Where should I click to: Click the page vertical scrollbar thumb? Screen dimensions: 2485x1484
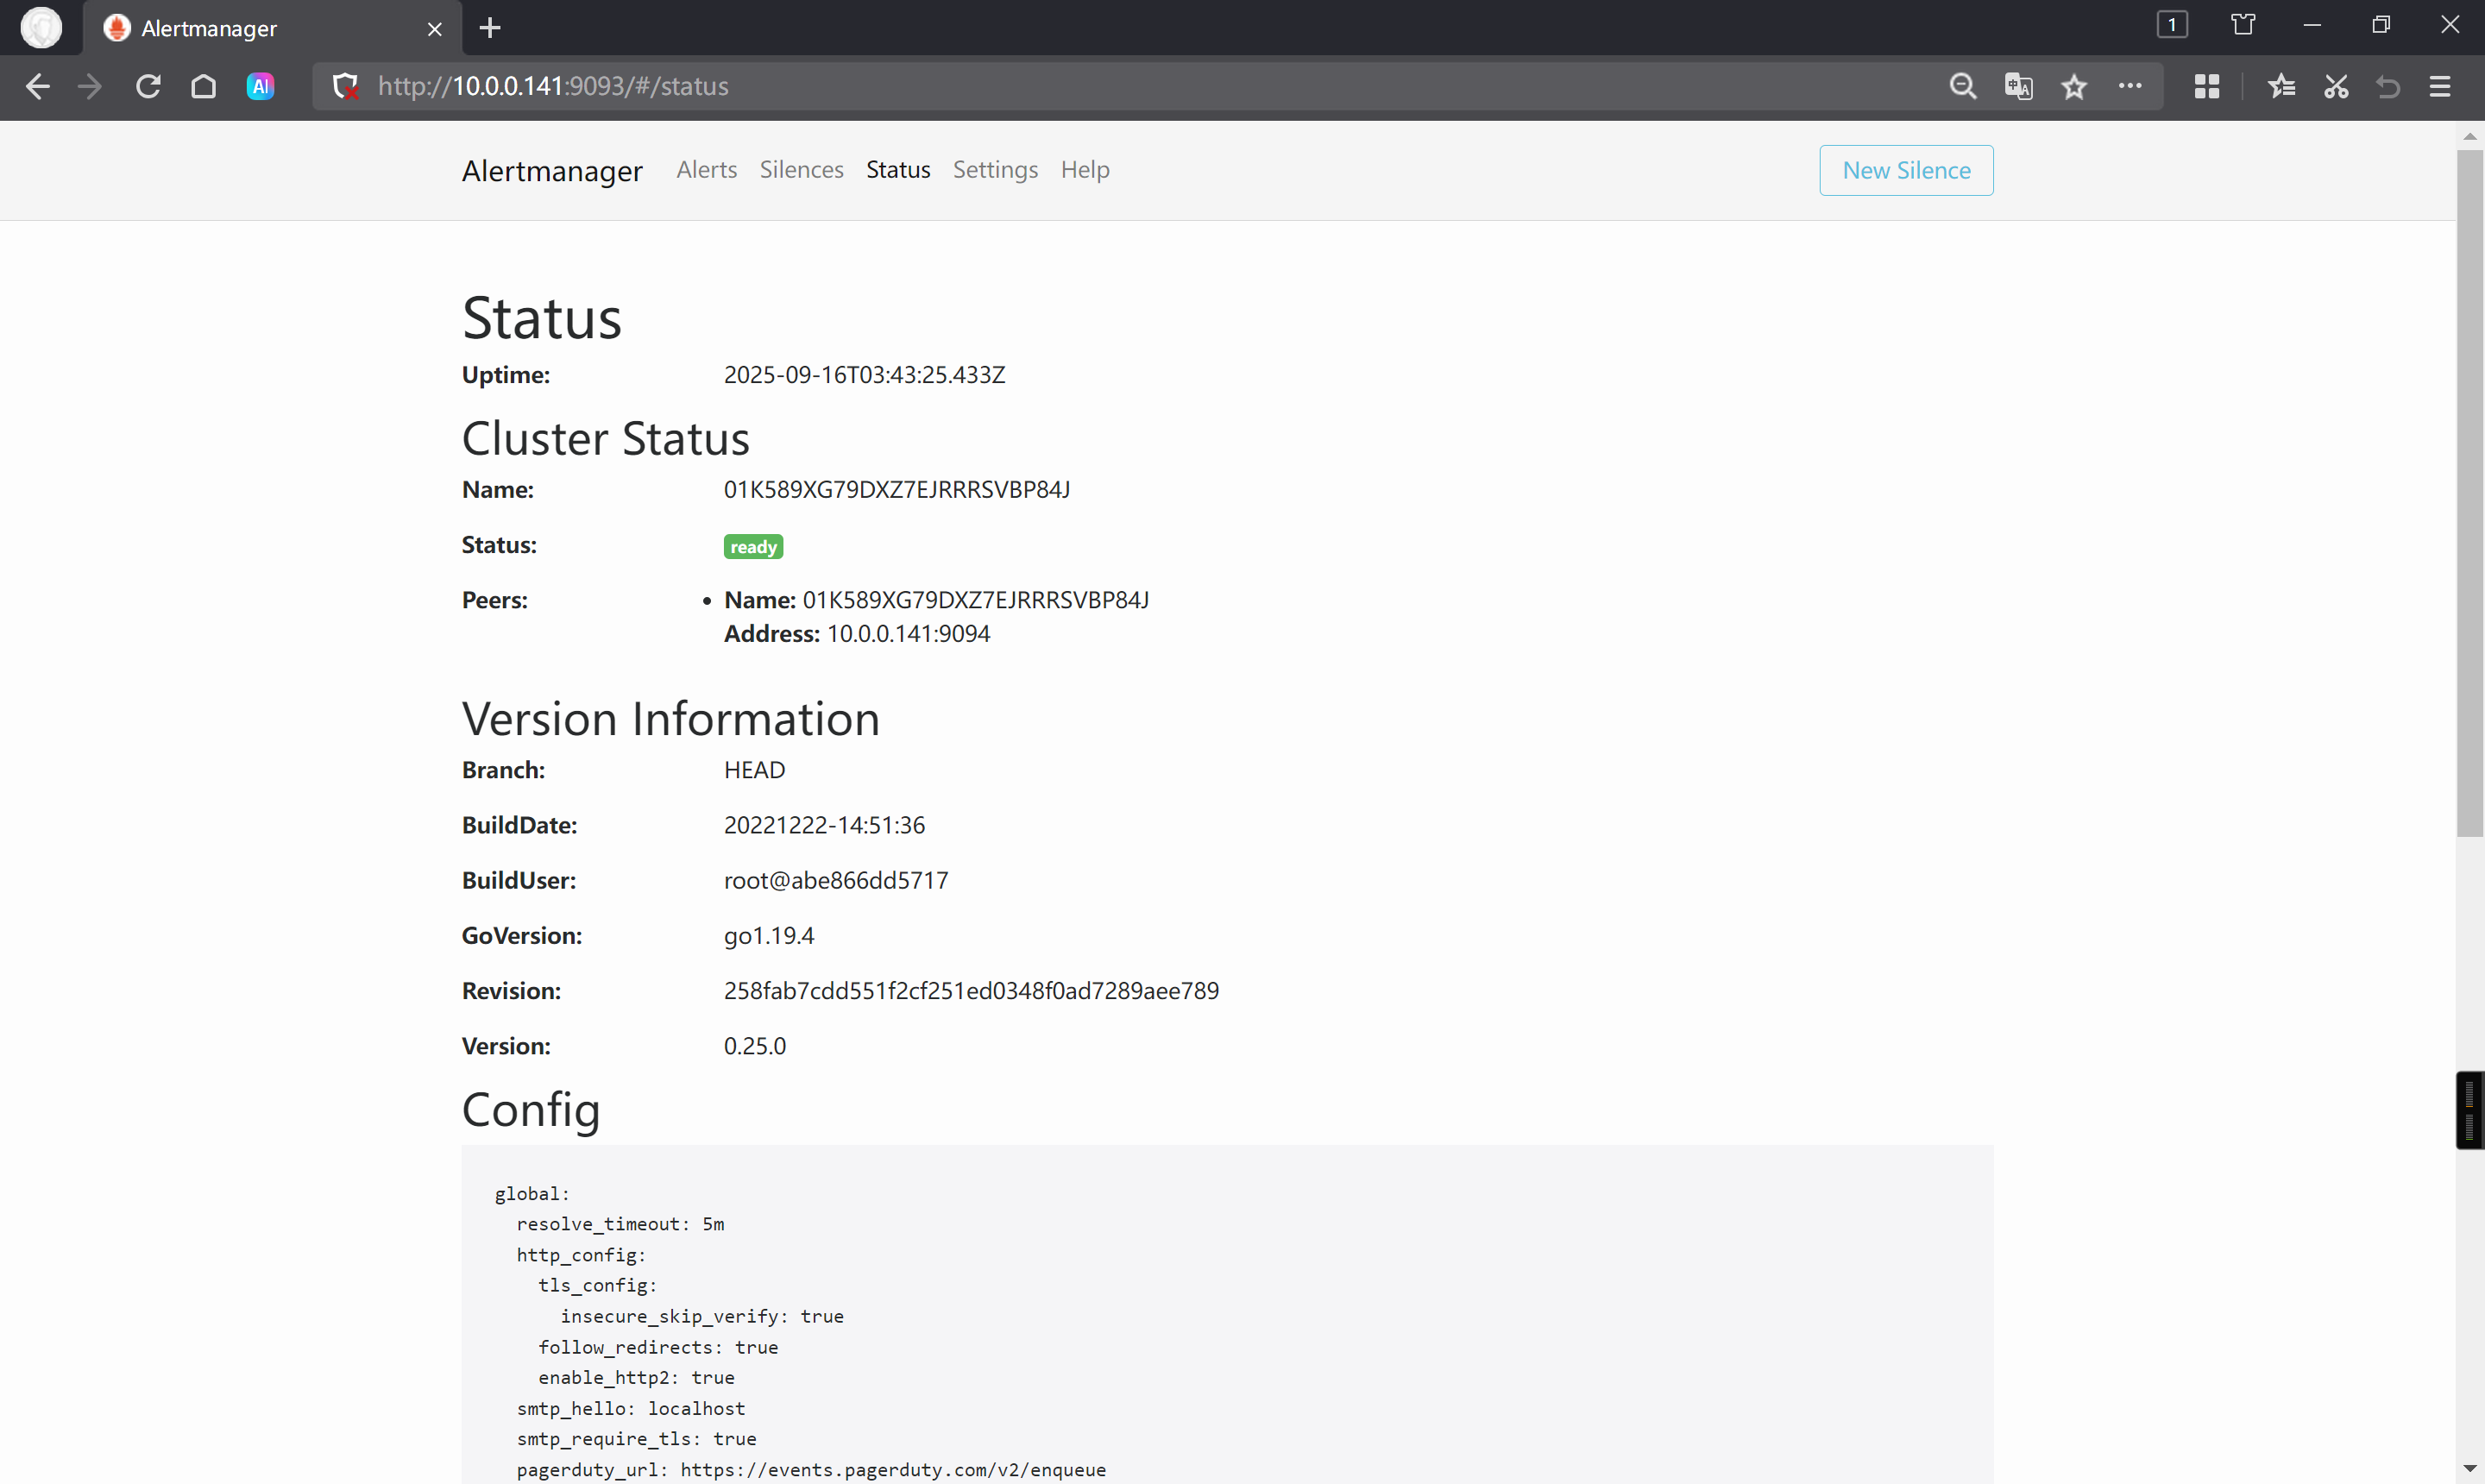pyautogui.click(x=2470, y=492)
